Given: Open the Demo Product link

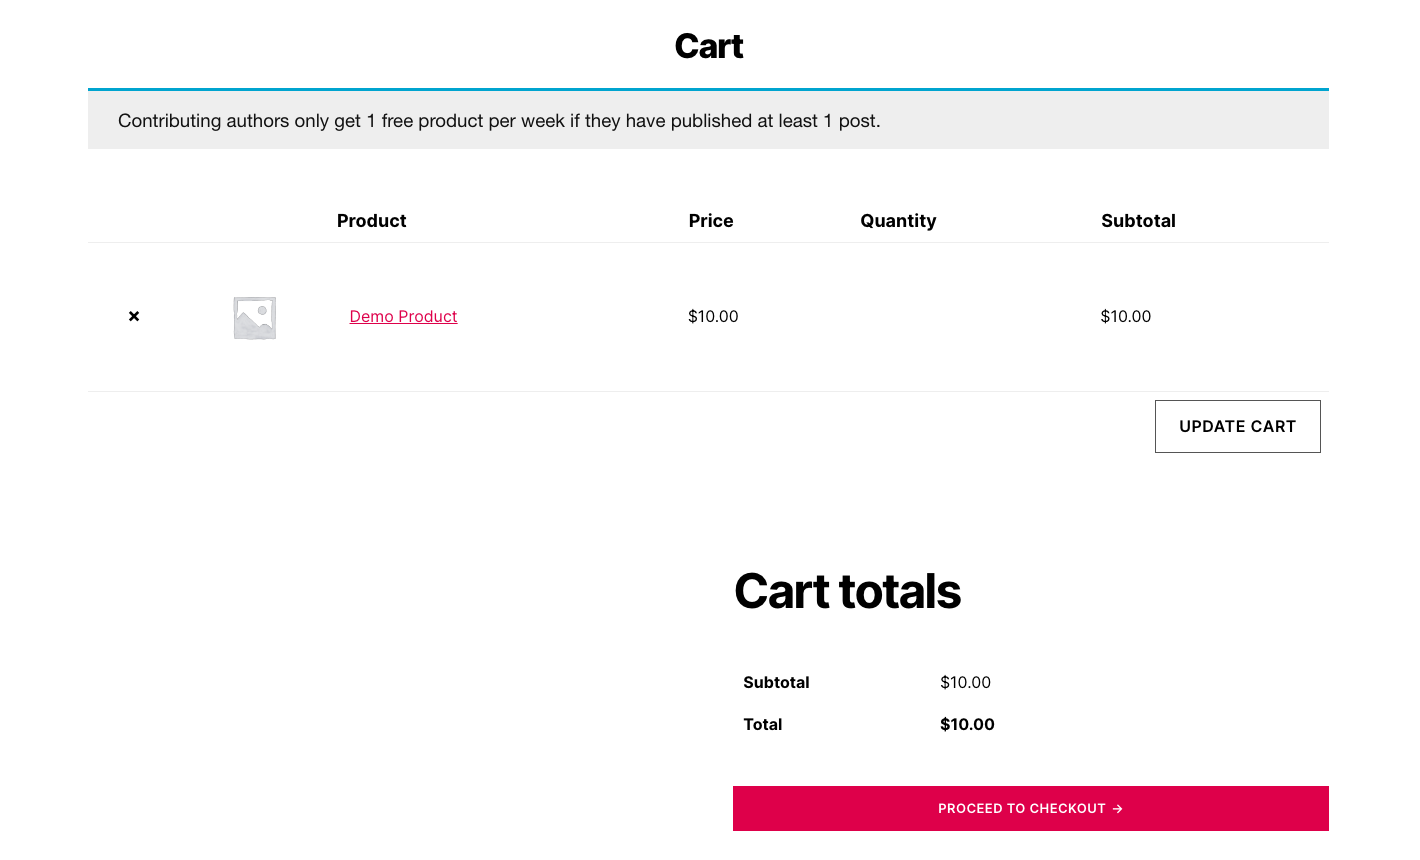Looking at the screenshot, I should click(x=403, y=316).
